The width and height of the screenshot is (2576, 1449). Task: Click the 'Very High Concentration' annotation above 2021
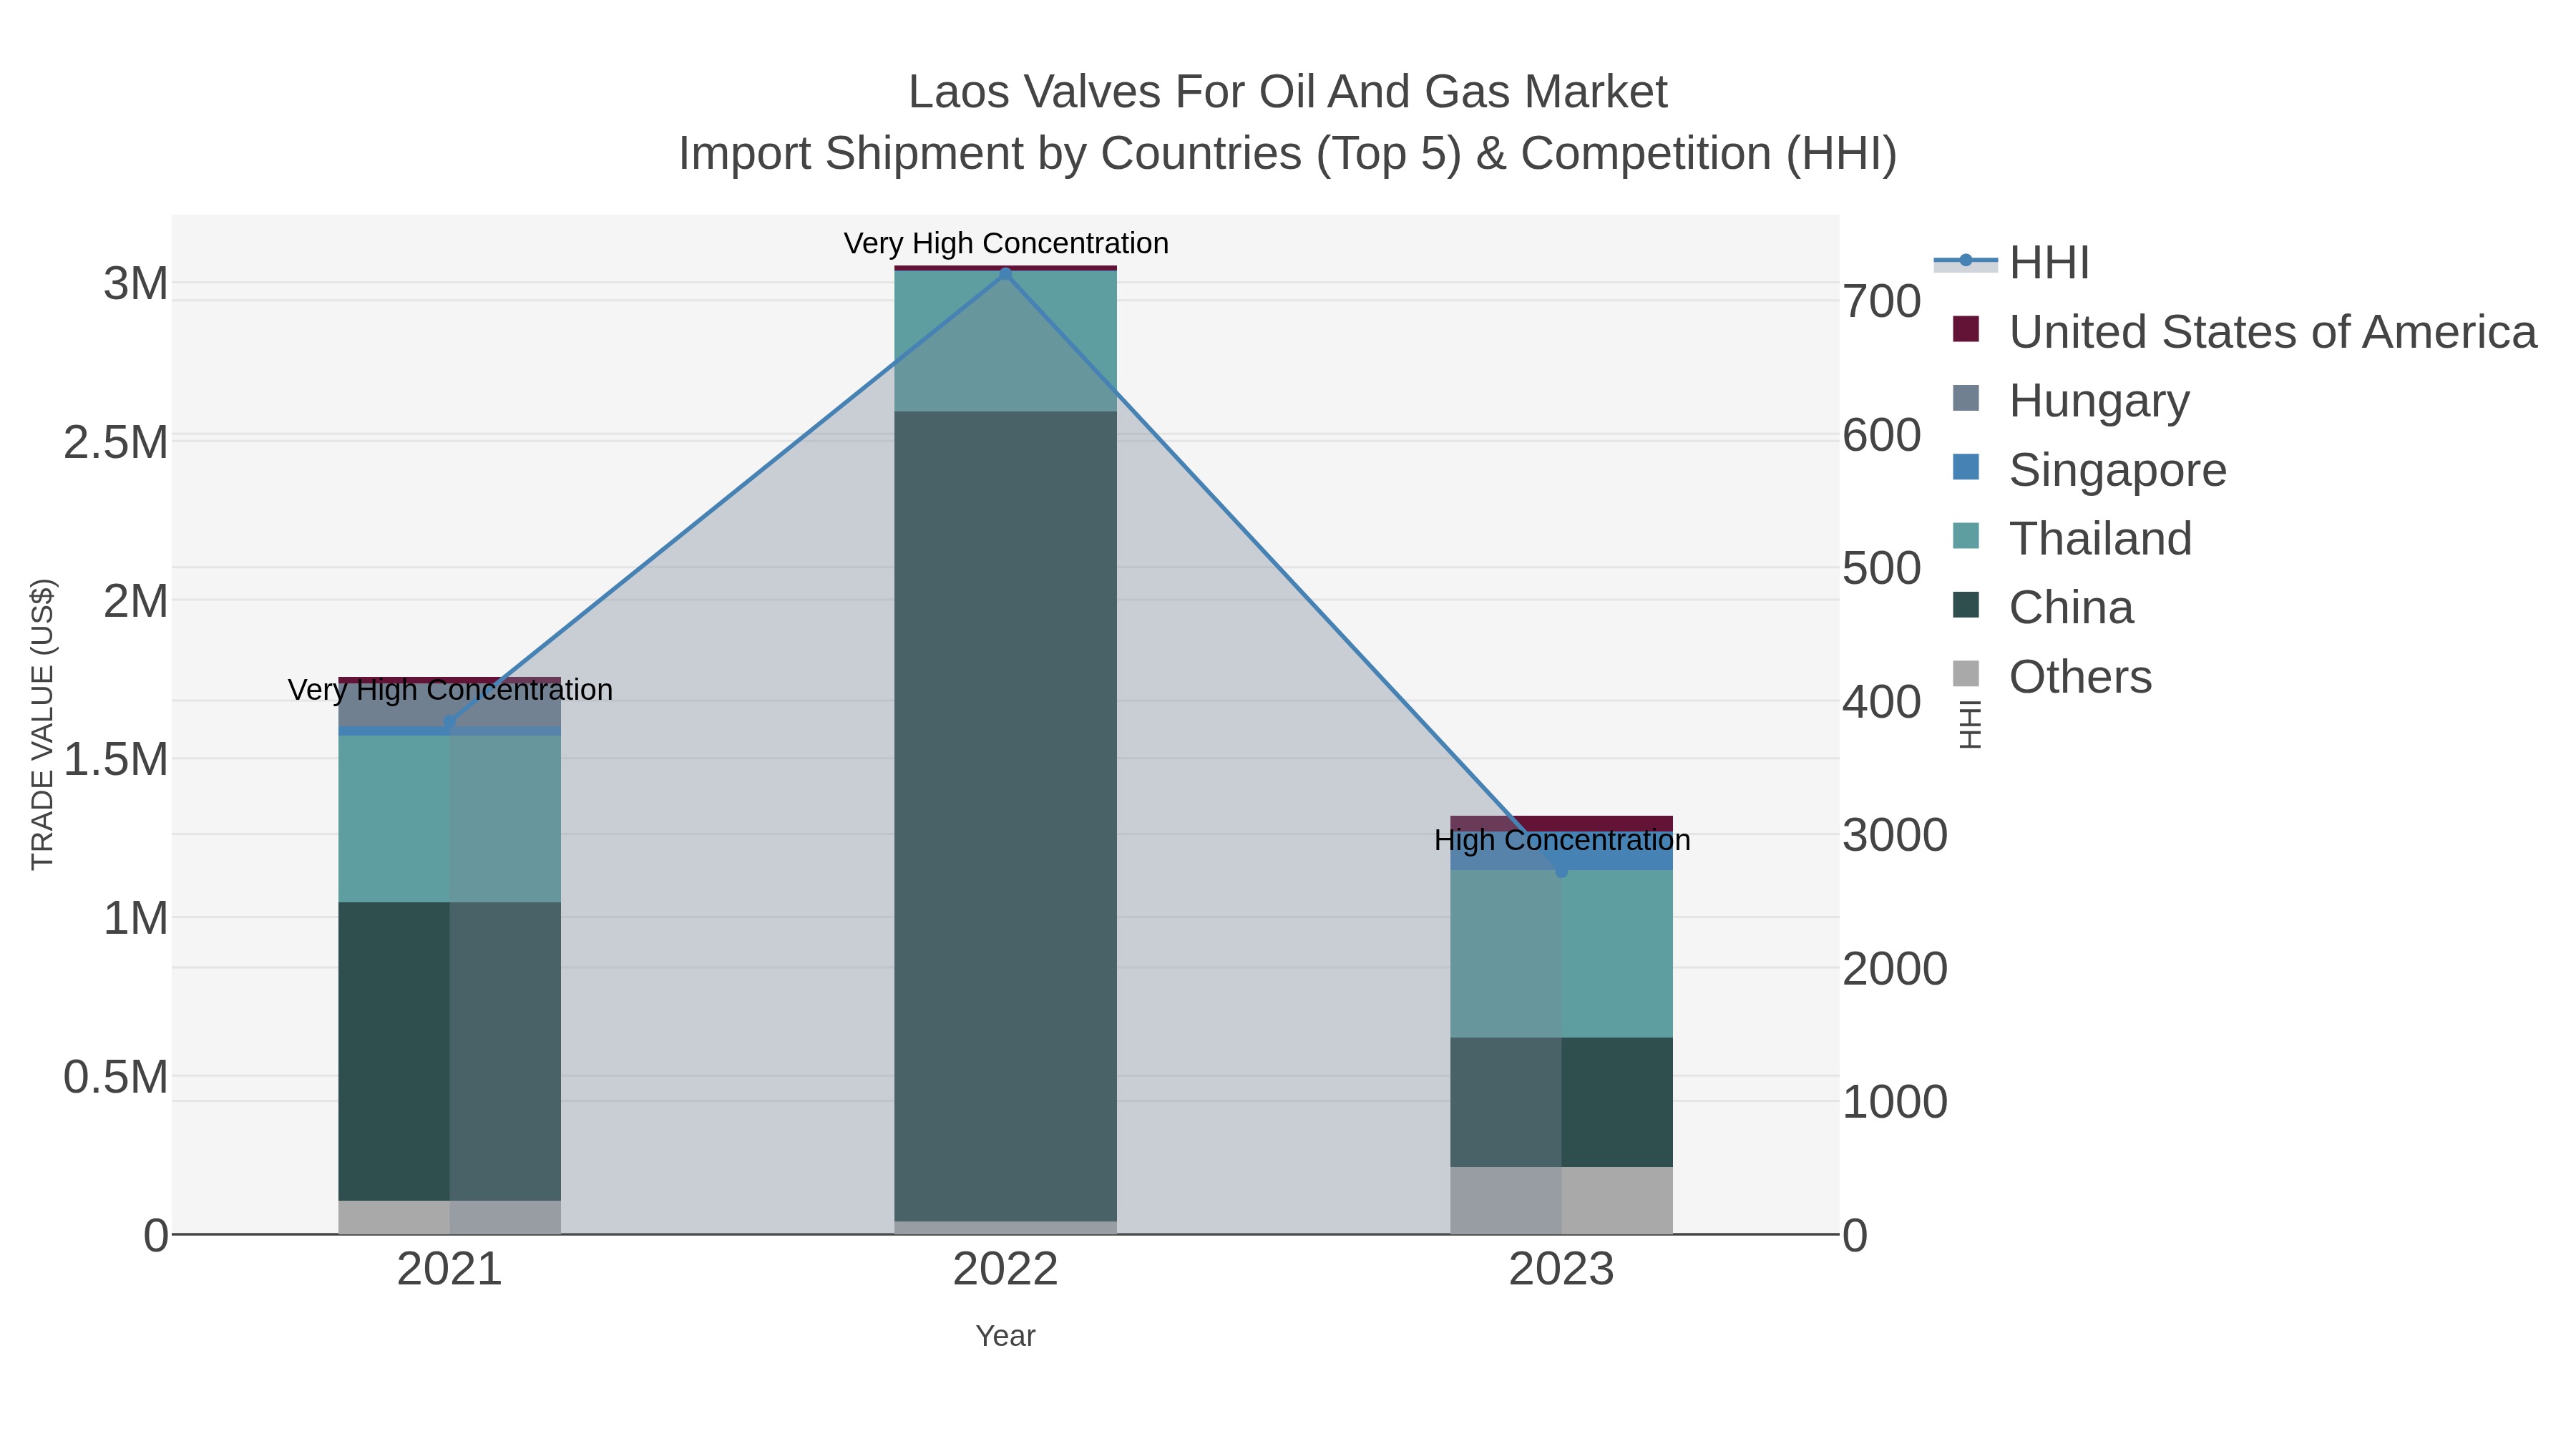point(450,690)
